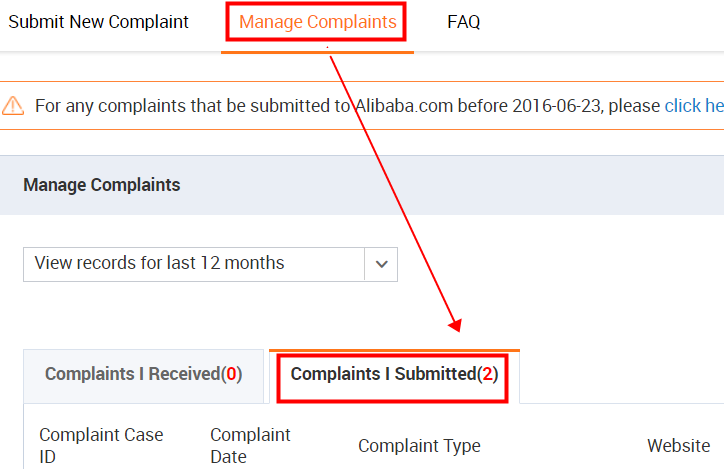Click the Website column header

[678, 446]
